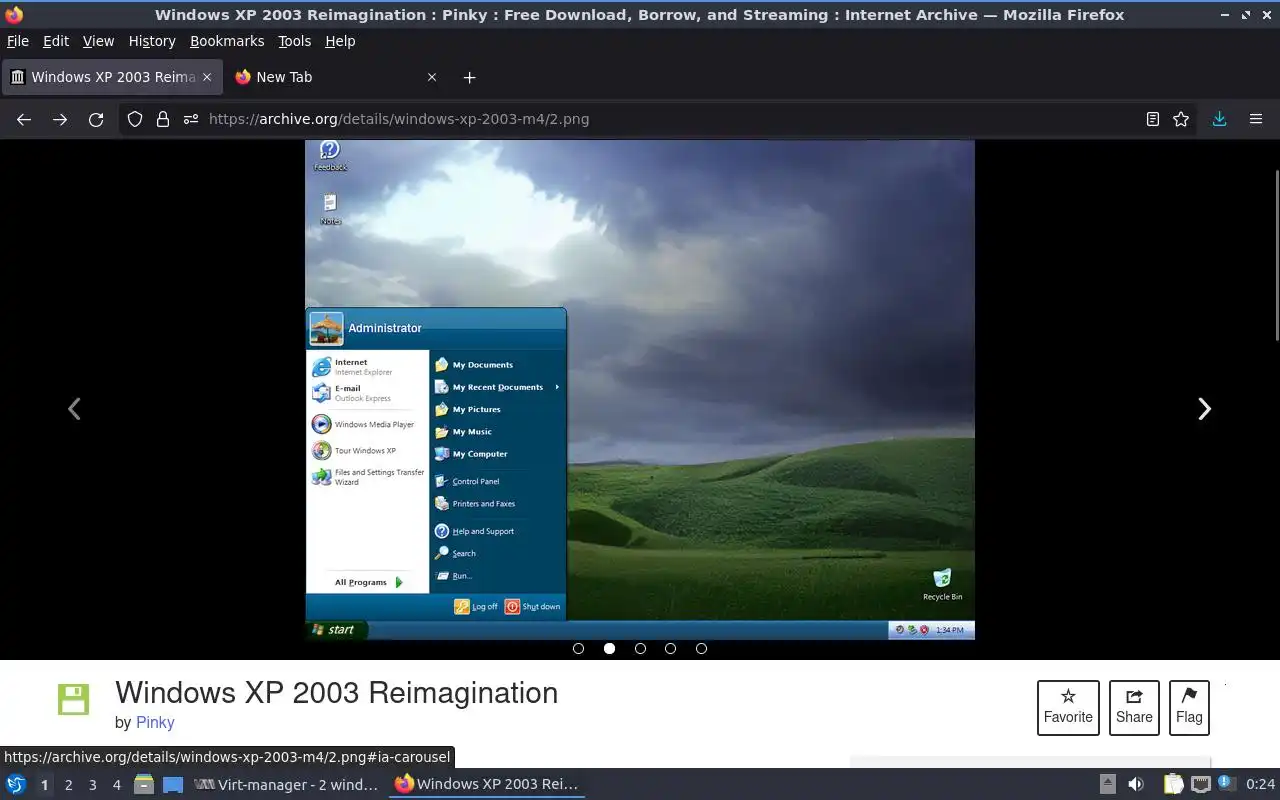Show the previous carousel image
Viewport: 1280px width, 800px height.
click(x=74, y=409)
